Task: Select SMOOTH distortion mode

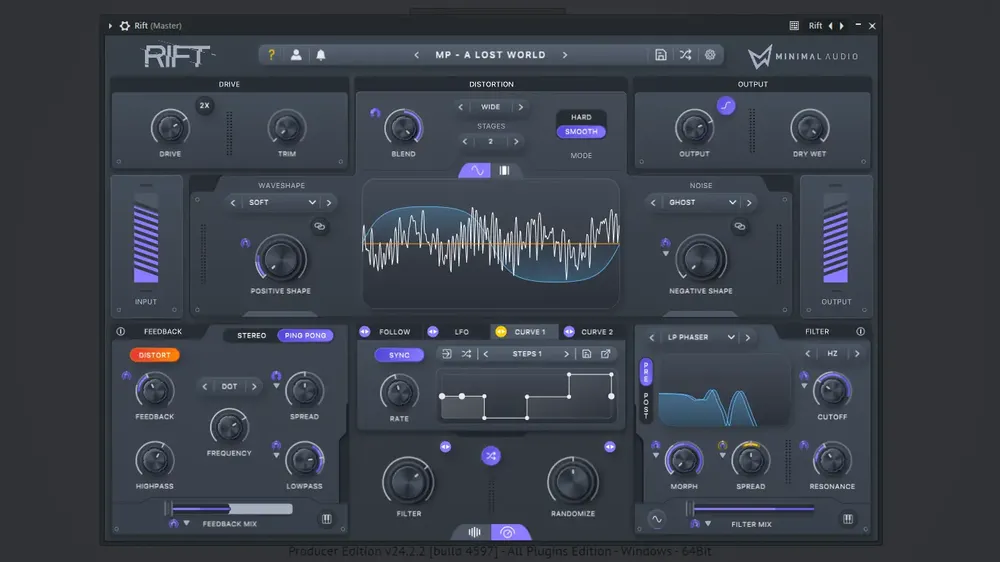Action: tap(581, 132)
